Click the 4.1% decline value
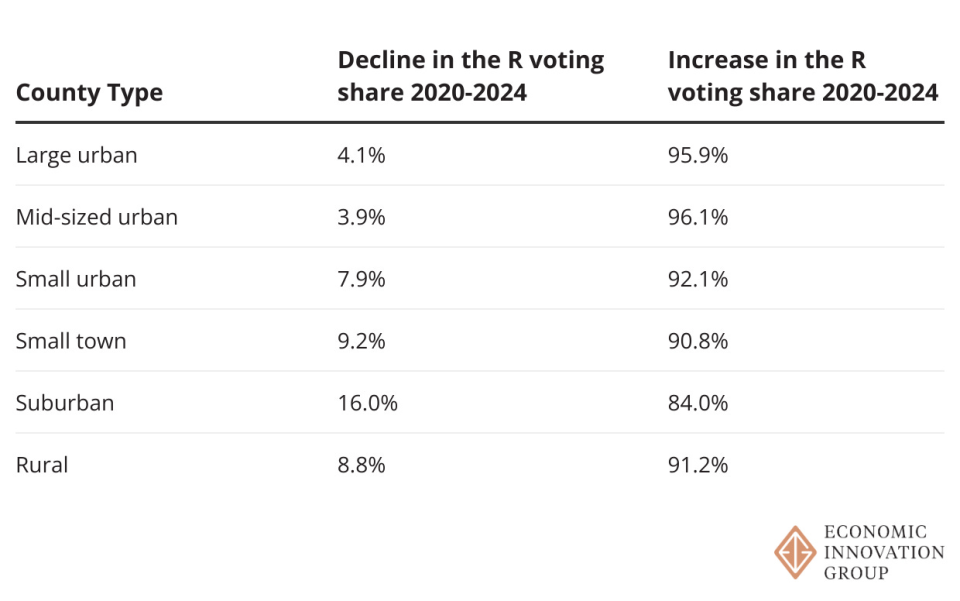The image size is (960, 601). (x=361, y=155)
